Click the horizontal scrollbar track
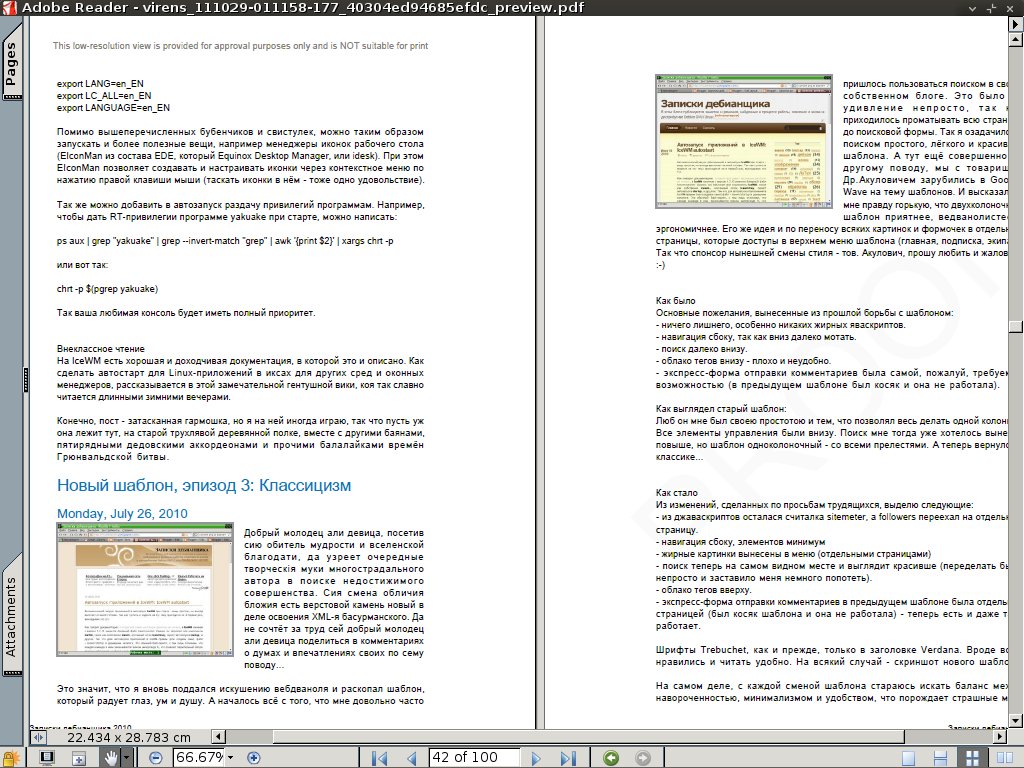This screenshot has width=1024, height=768. click(609, 737)
